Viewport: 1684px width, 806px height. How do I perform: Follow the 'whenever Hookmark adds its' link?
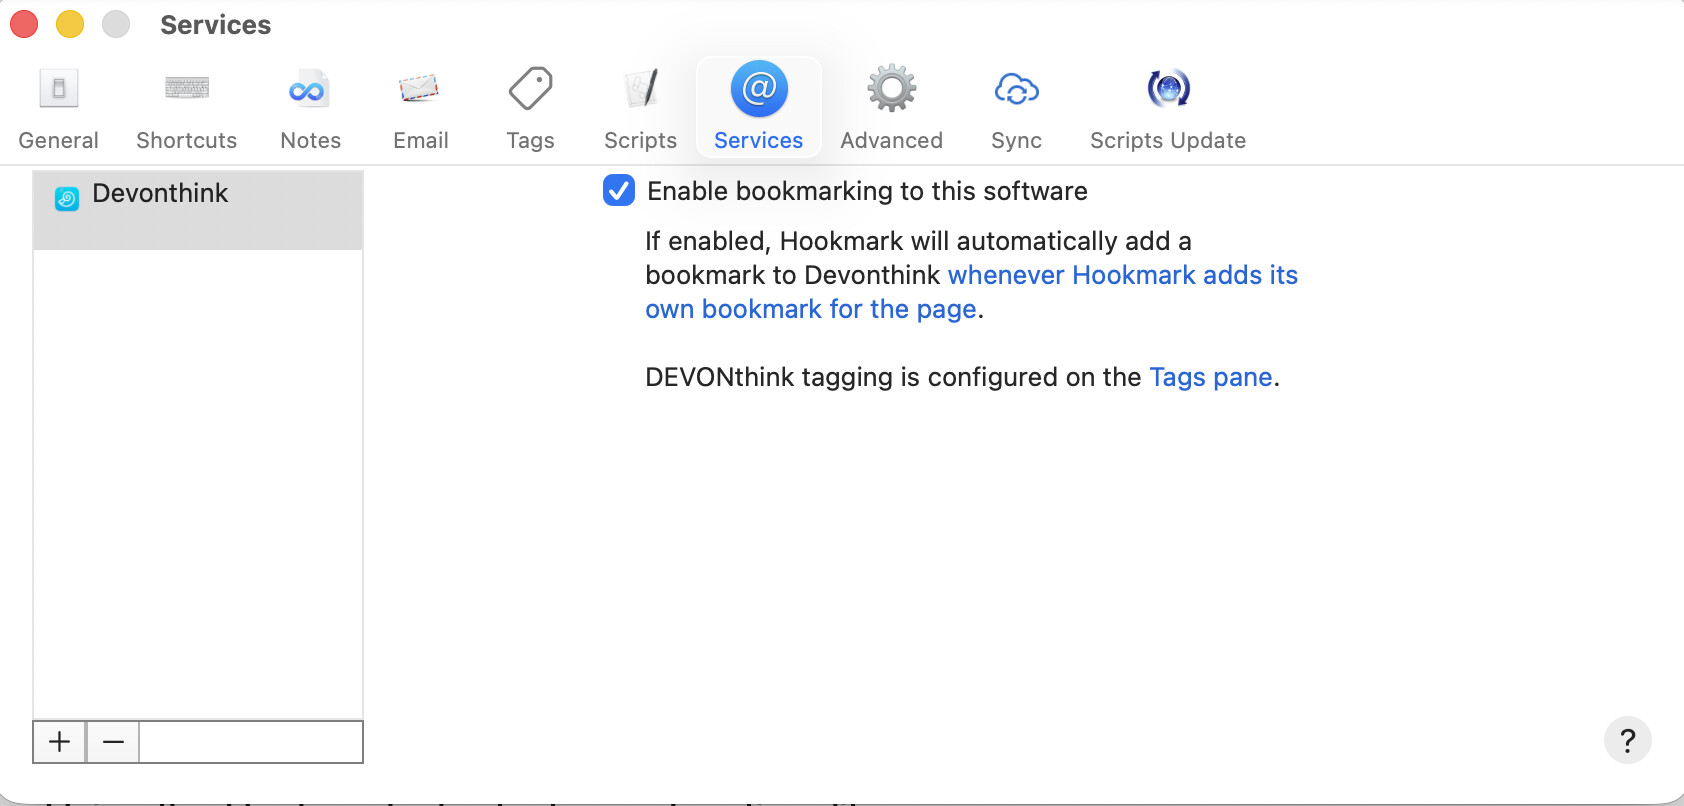(x=1122, y=275)
